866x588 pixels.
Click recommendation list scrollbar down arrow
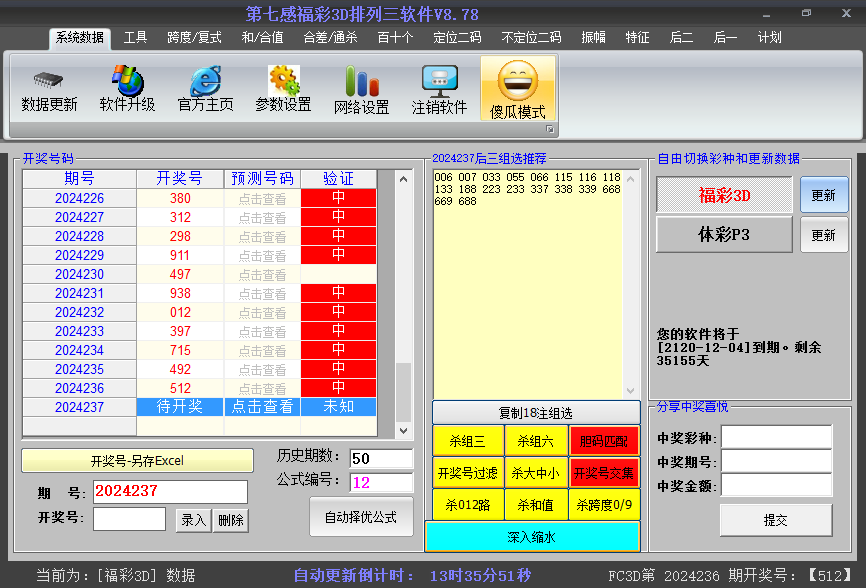[631, 391]
